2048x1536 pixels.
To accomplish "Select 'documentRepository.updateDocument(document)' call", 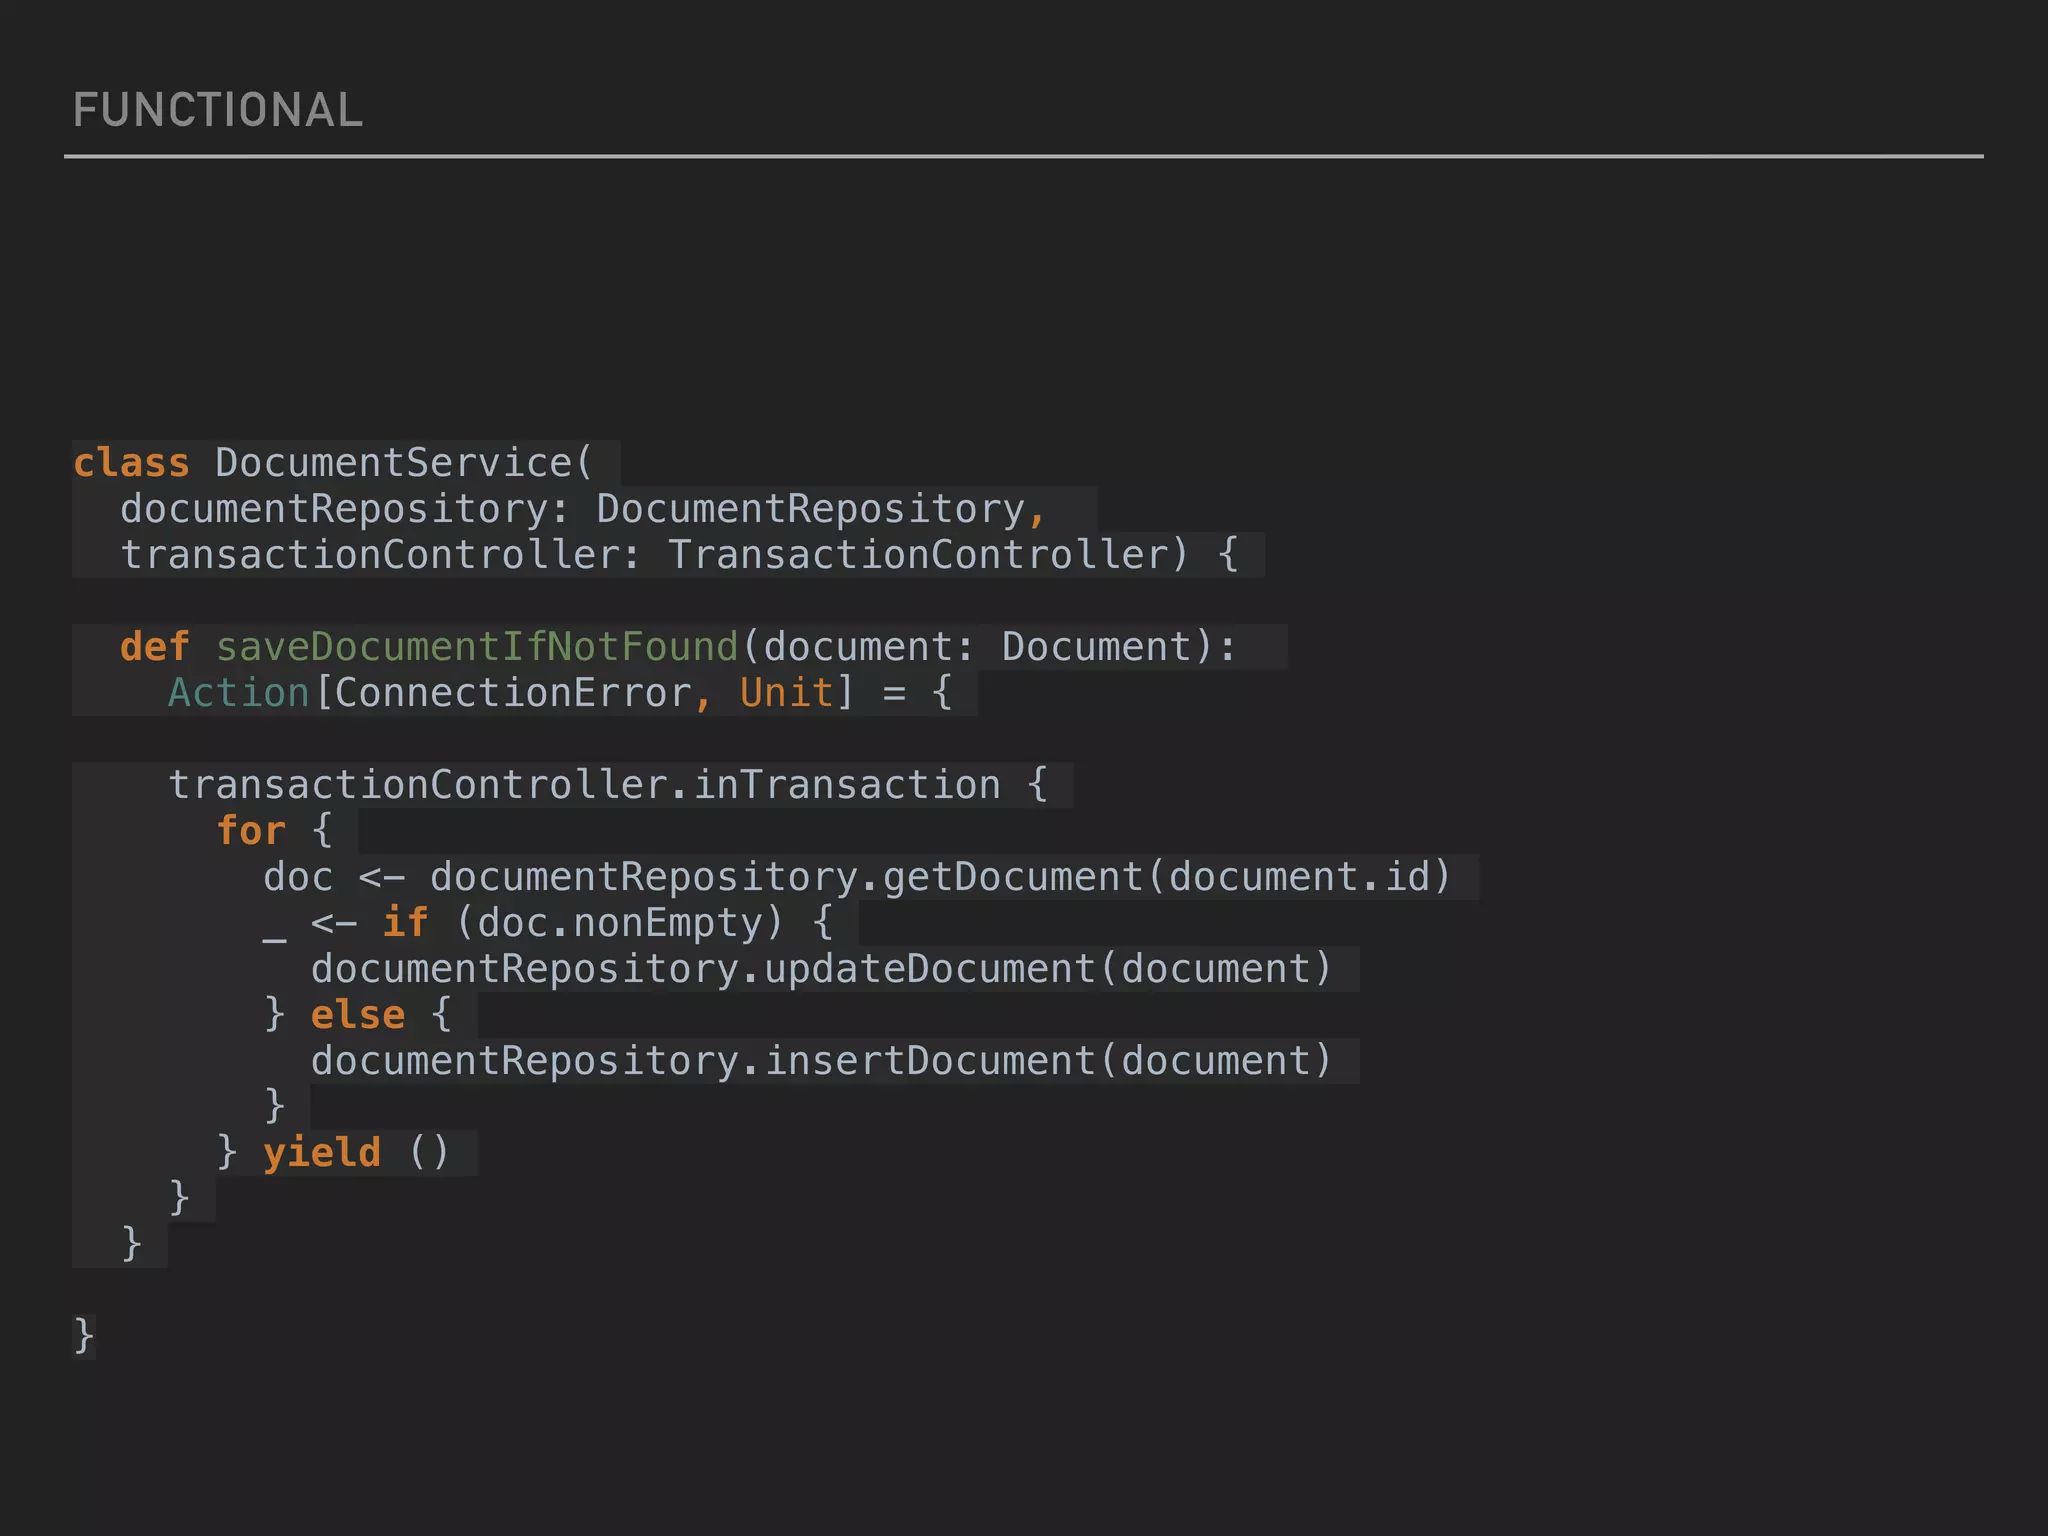I will (821, 969).
